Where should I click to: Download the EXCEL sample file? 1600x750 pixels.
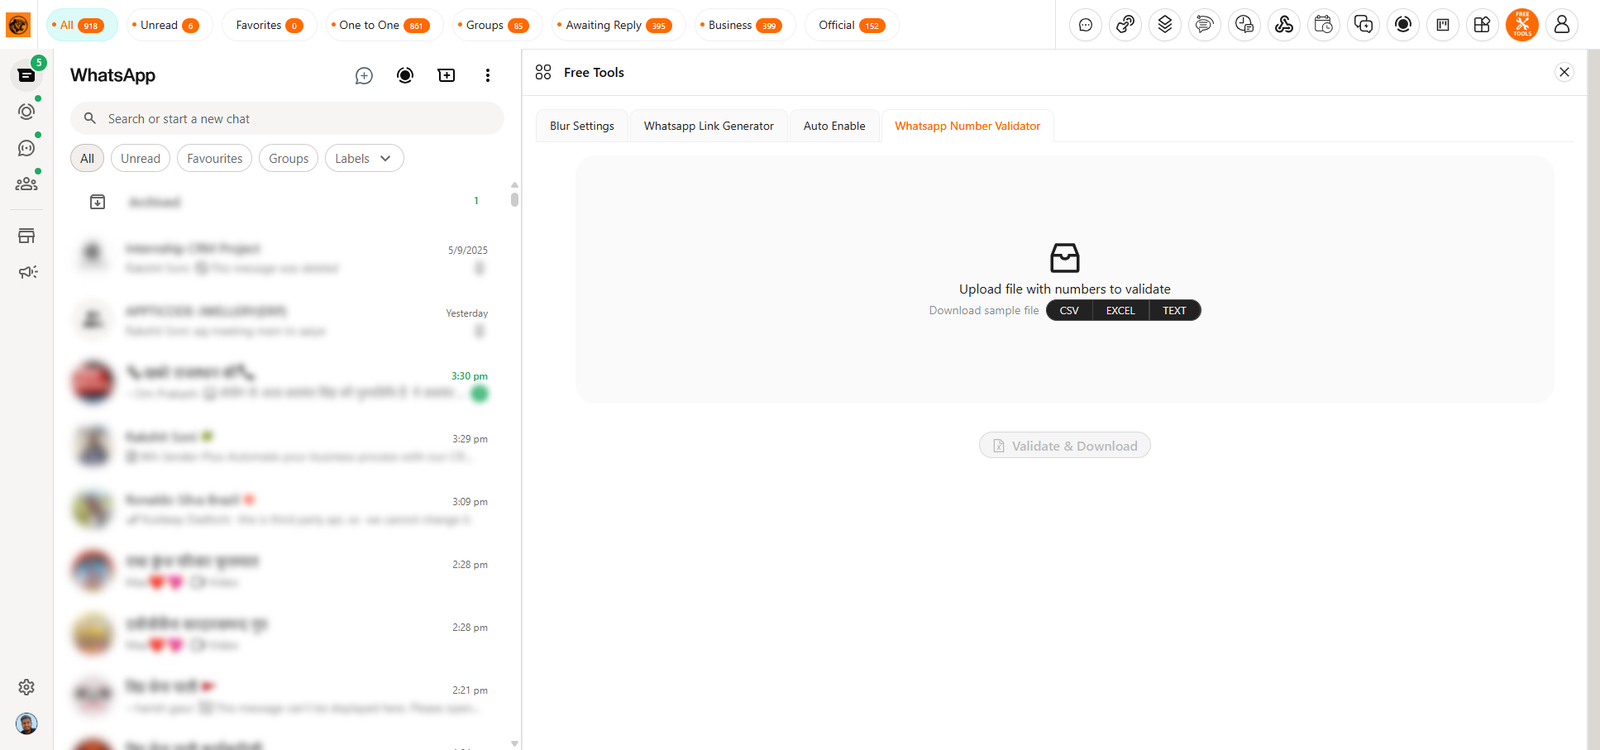click(1120, 311)
